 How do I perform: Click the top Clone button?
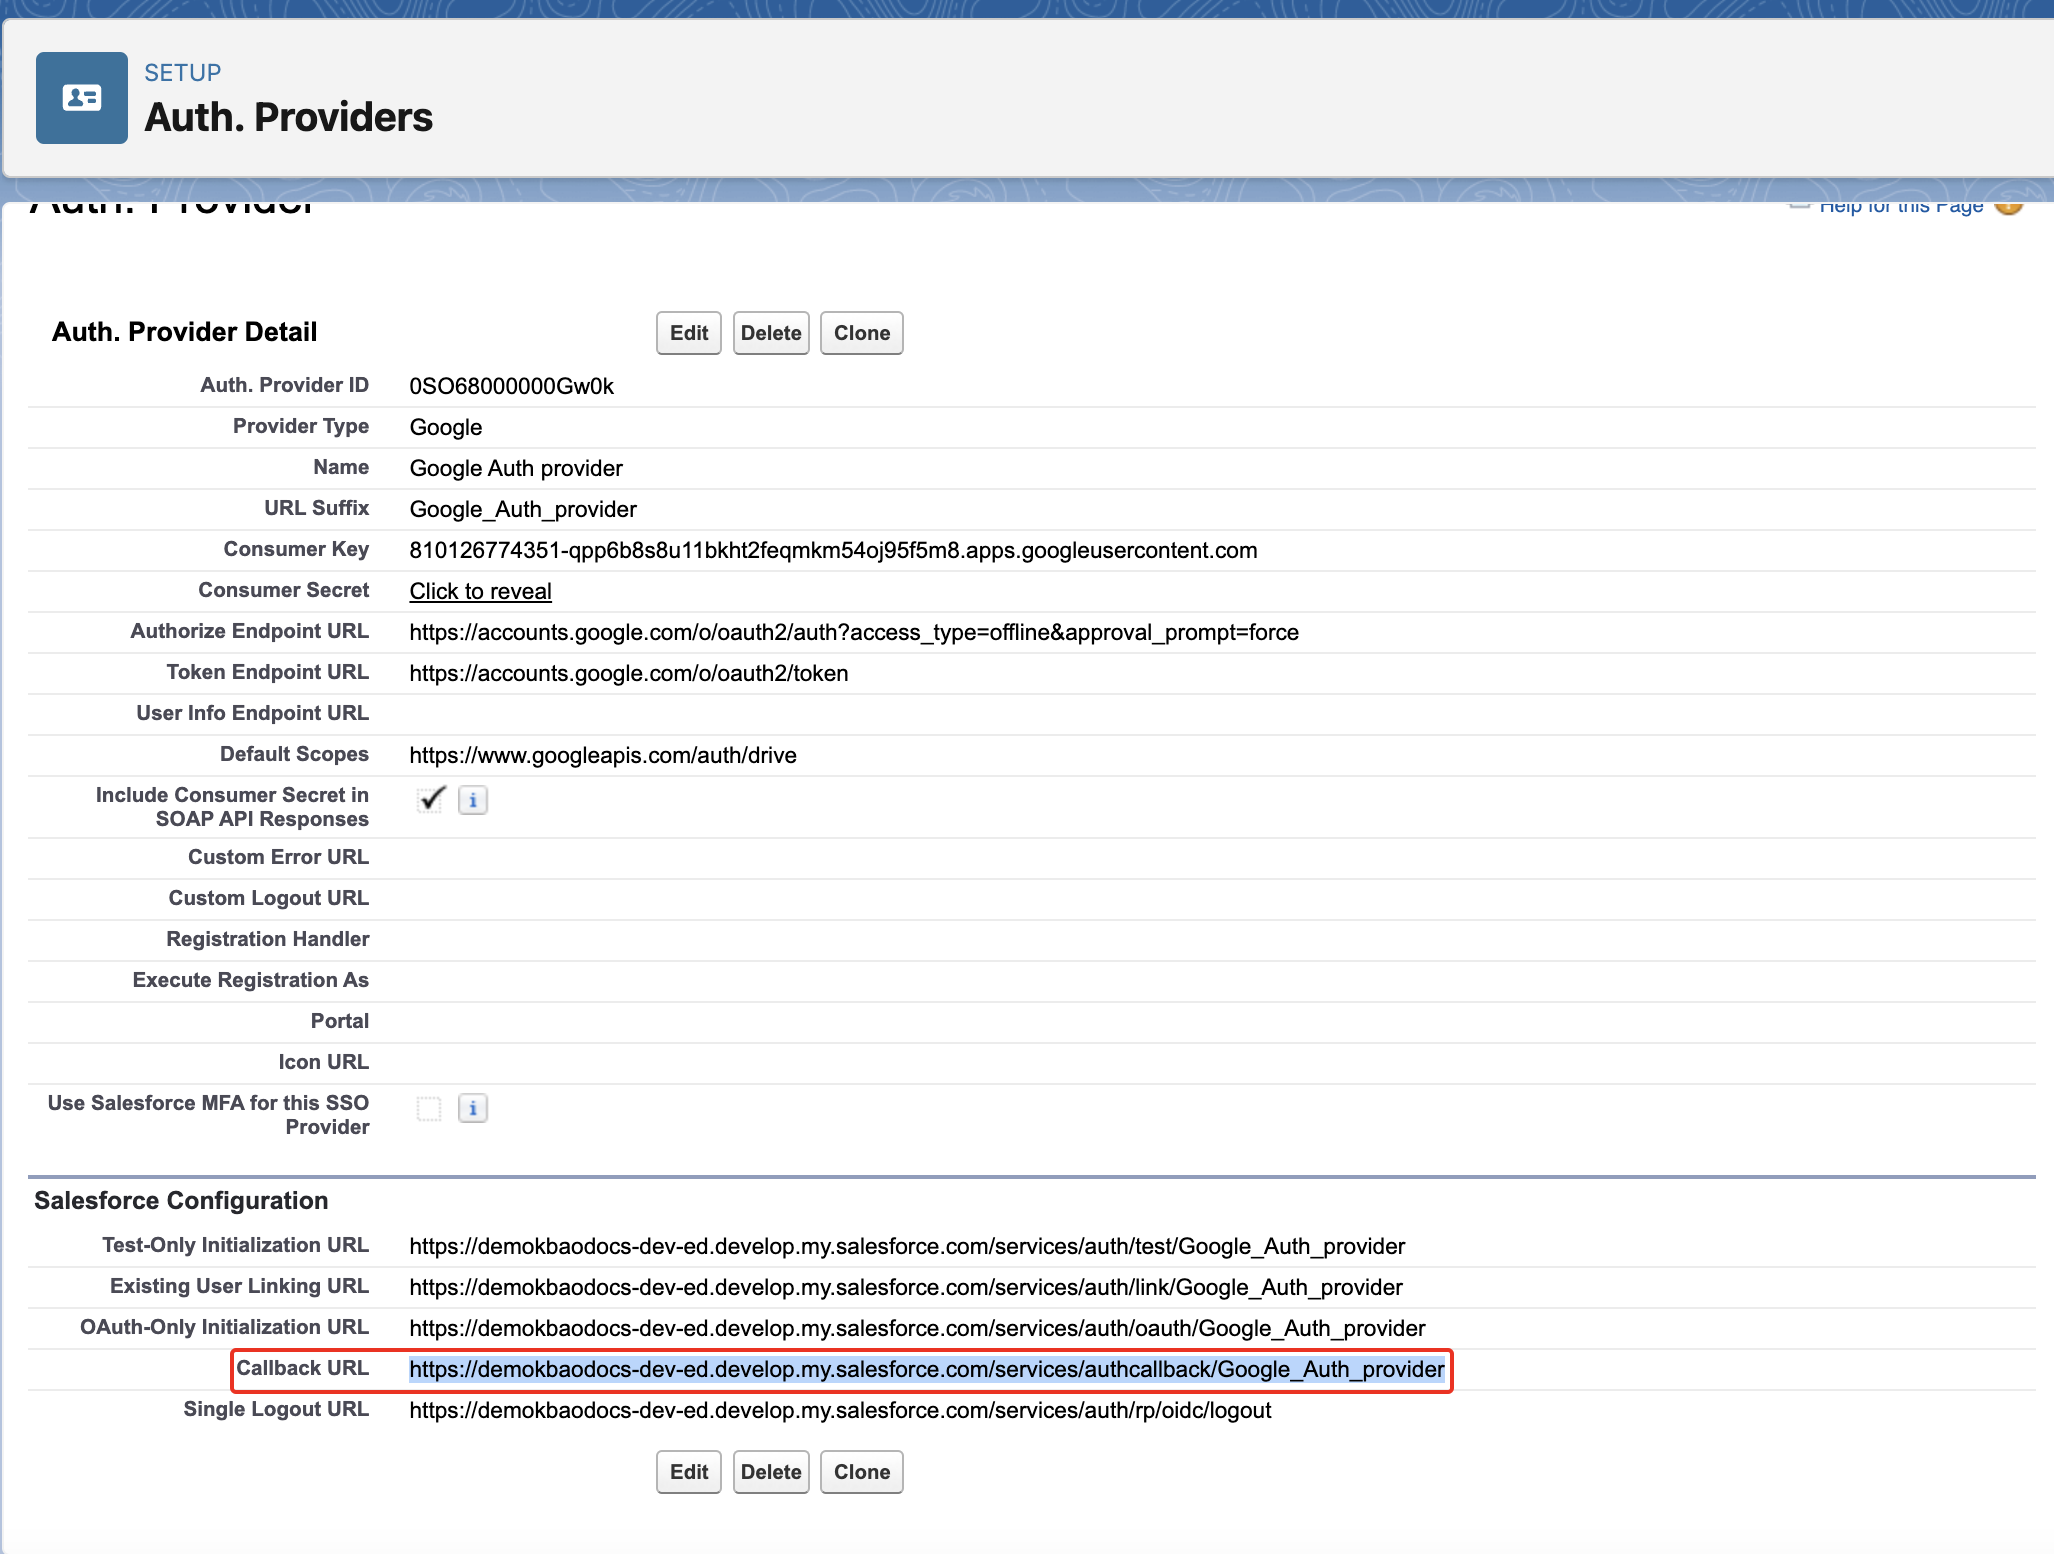(x=861, y=333)
